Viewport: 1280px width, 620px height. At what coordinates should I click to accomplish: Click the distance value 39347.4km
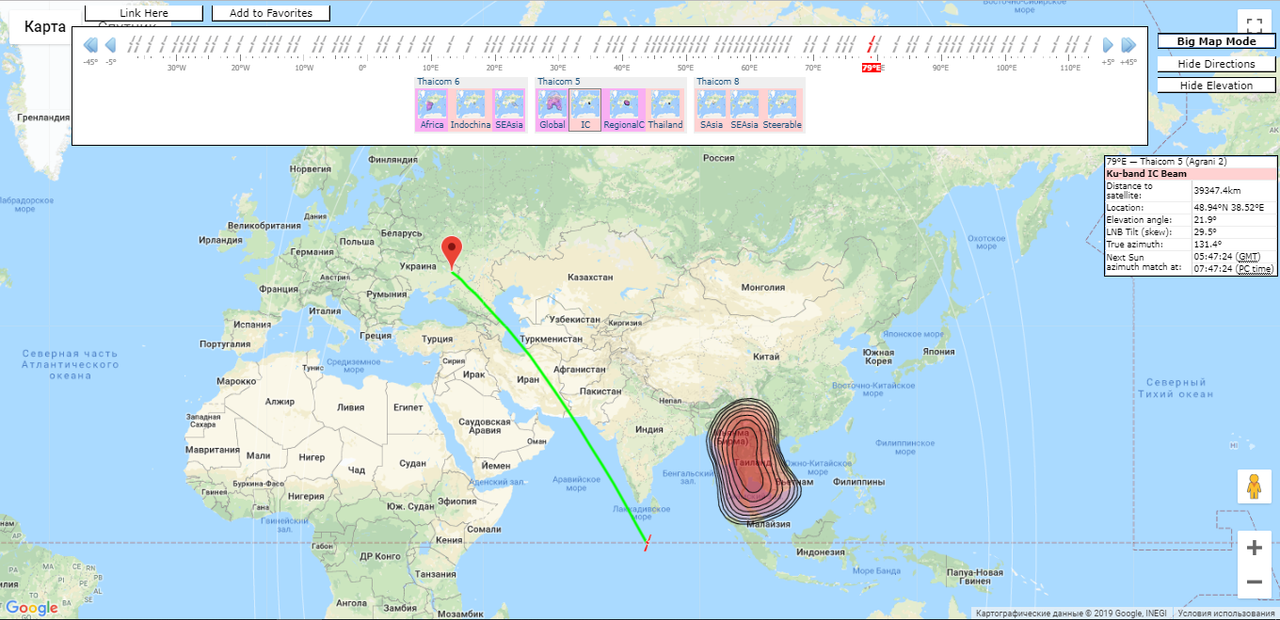click(1217, 190)
